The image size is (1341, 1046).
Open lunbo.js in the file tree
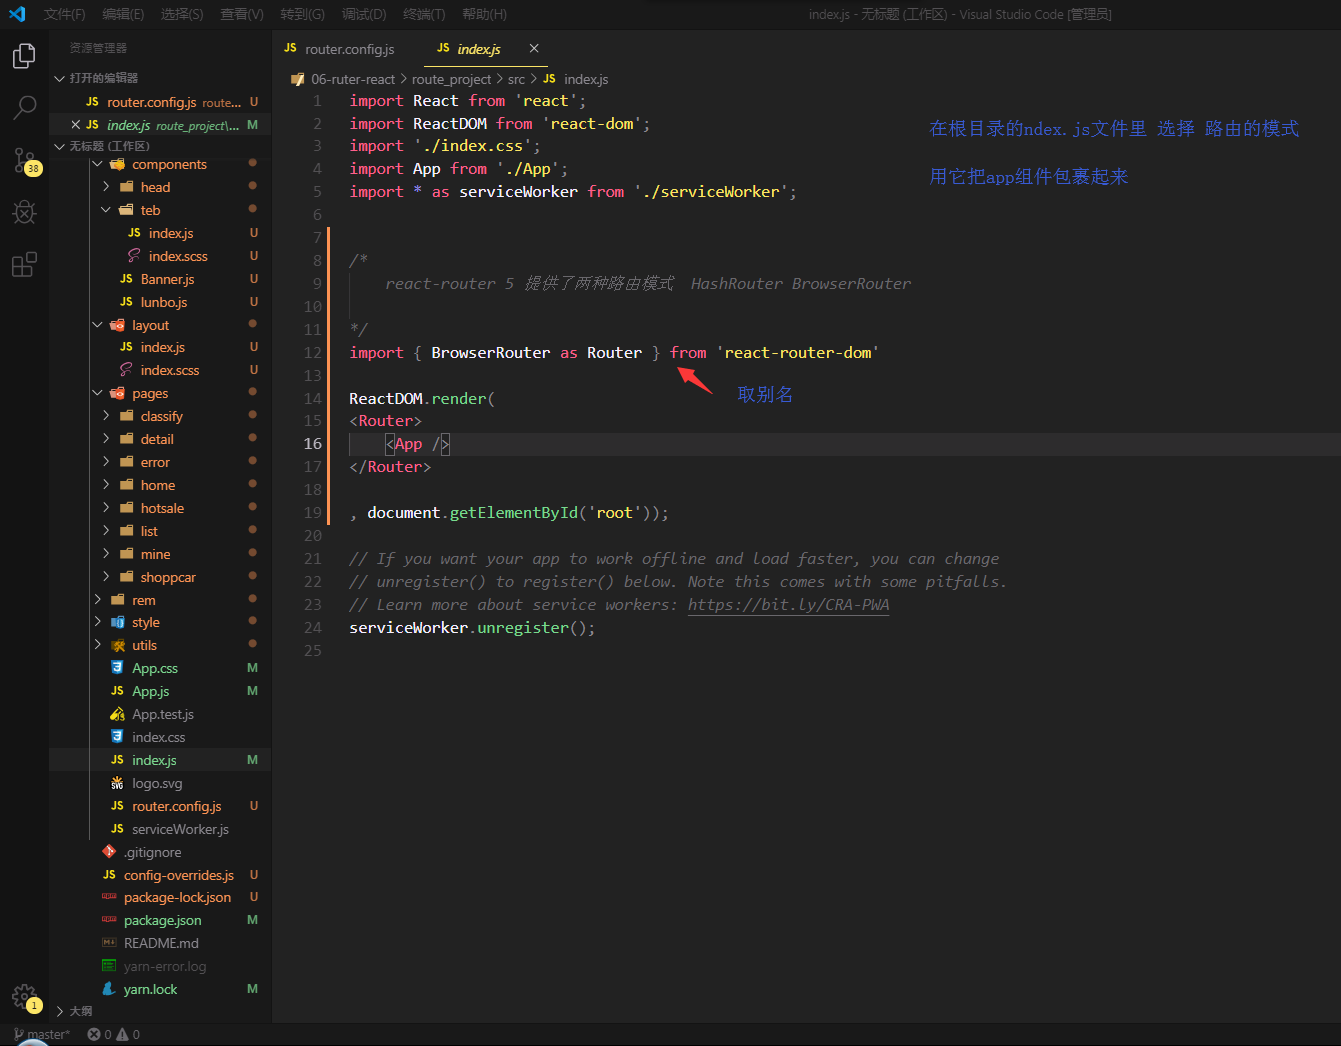tap(164, 302)
